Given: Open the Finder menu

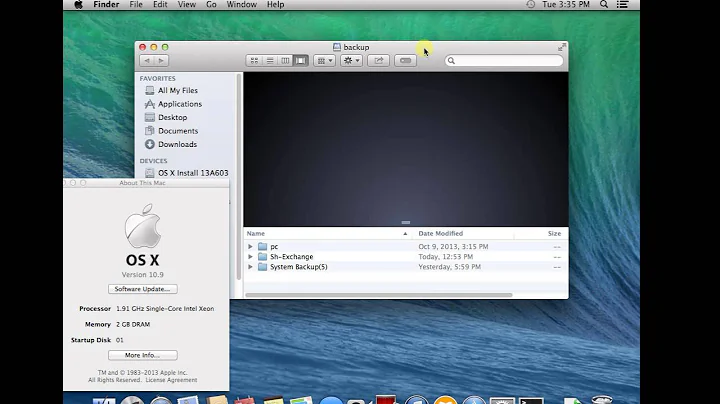Looking at the screenshot, I should [x=106, y=5].
